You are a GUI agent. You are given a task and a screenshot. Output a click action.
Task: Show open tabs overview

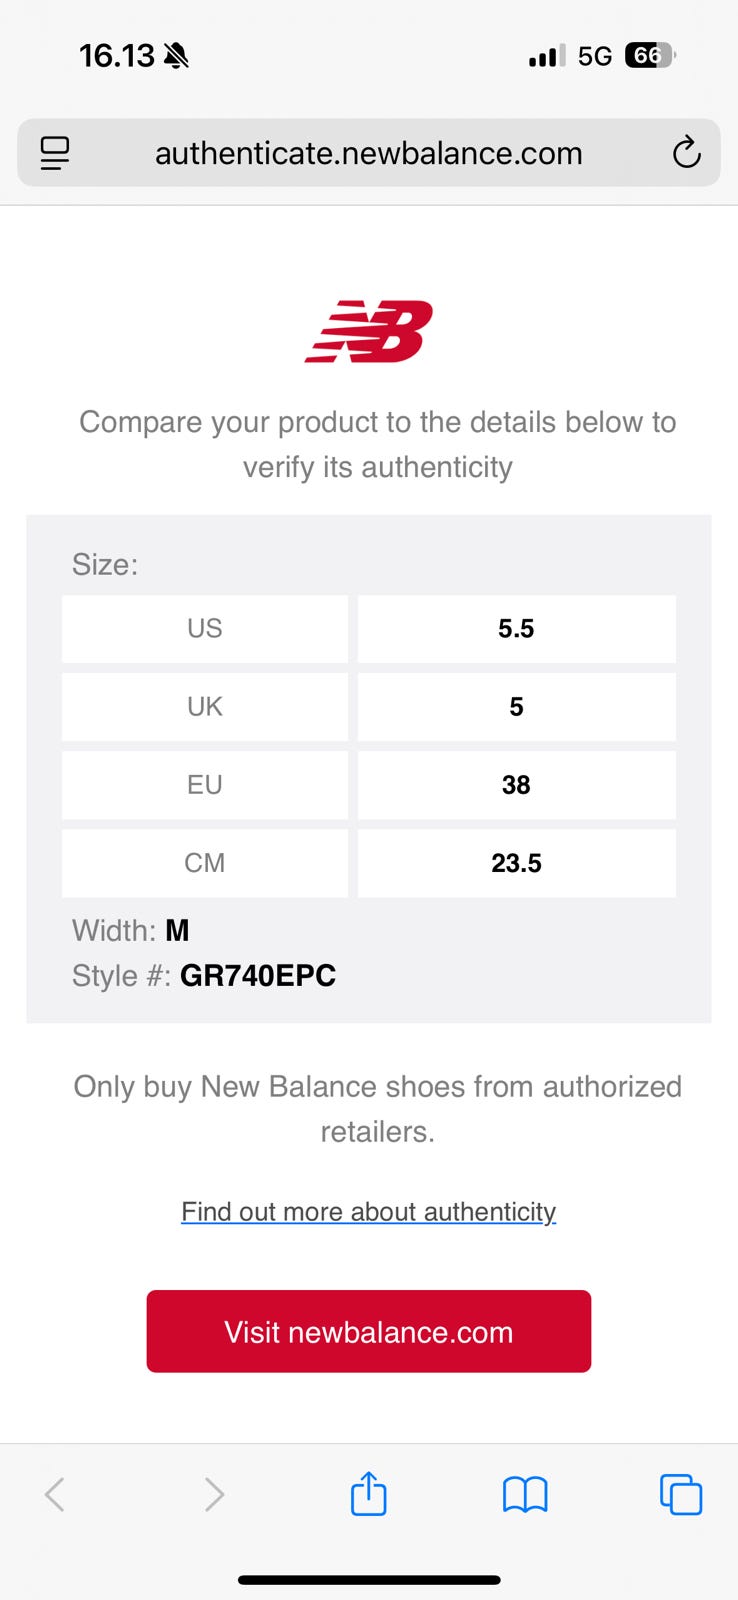pyautogui.click(x=681, y=1495)
